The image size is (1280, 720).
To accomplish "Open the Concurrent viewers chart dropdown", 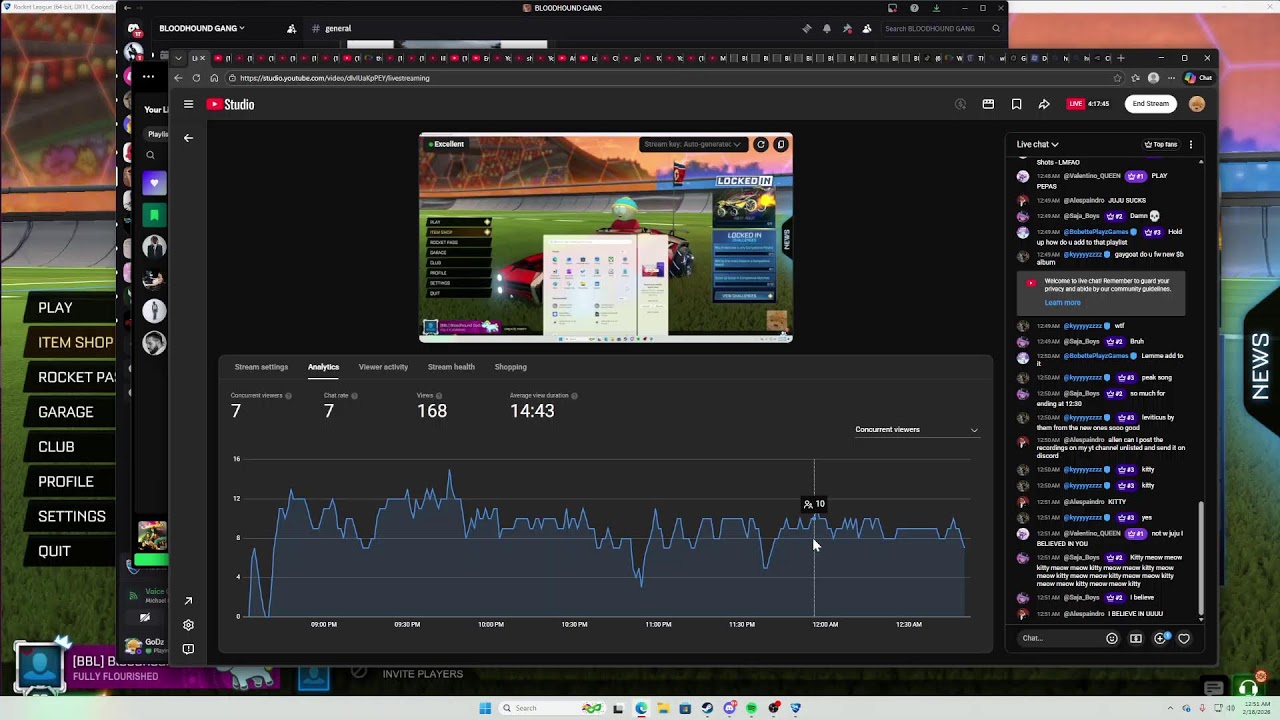I will tap(916, 430).
